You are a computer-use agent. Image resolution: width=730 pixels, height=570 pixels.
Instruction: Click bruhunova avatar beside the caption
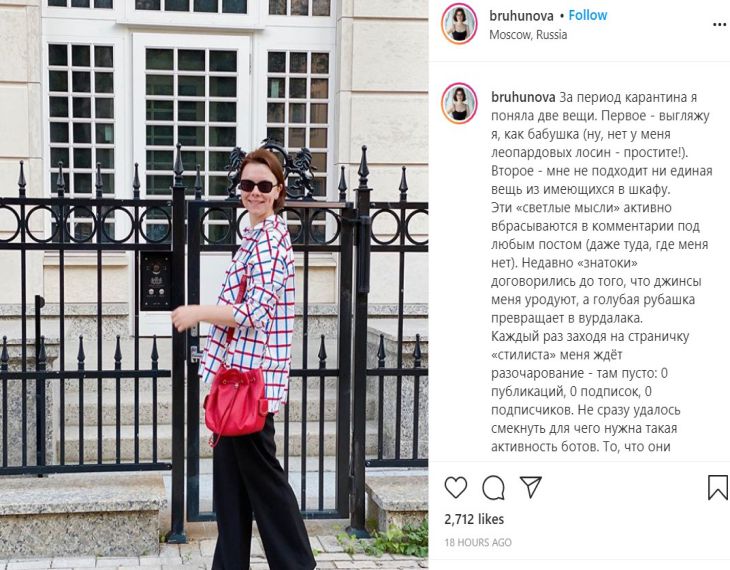460,103
